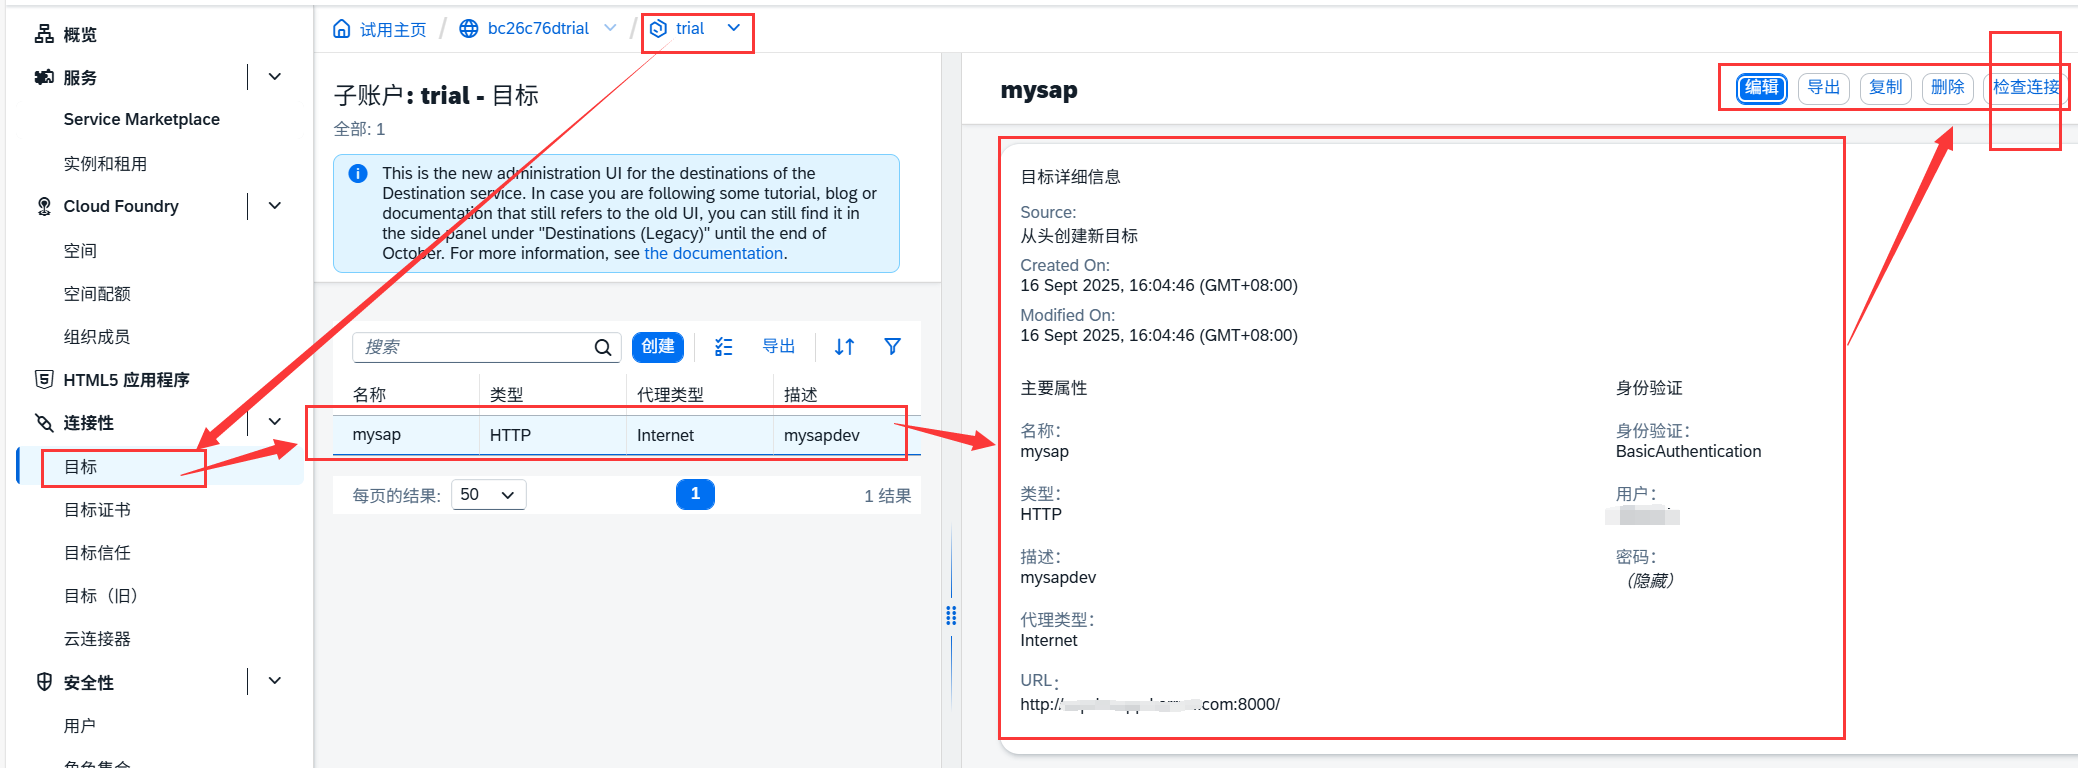2078x768 pixels.
Task: Open 实例和租用 in the sidebar
Action: coord(105,164)
